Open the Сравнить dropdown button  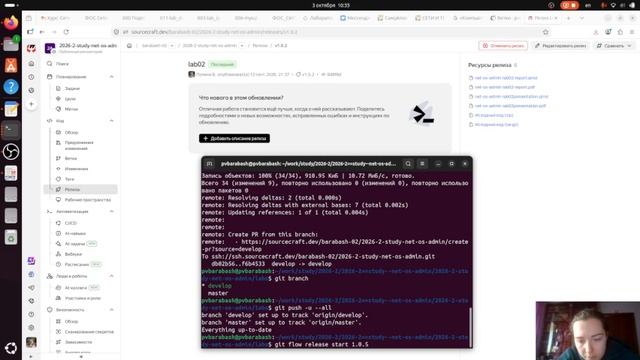point(614,46)
